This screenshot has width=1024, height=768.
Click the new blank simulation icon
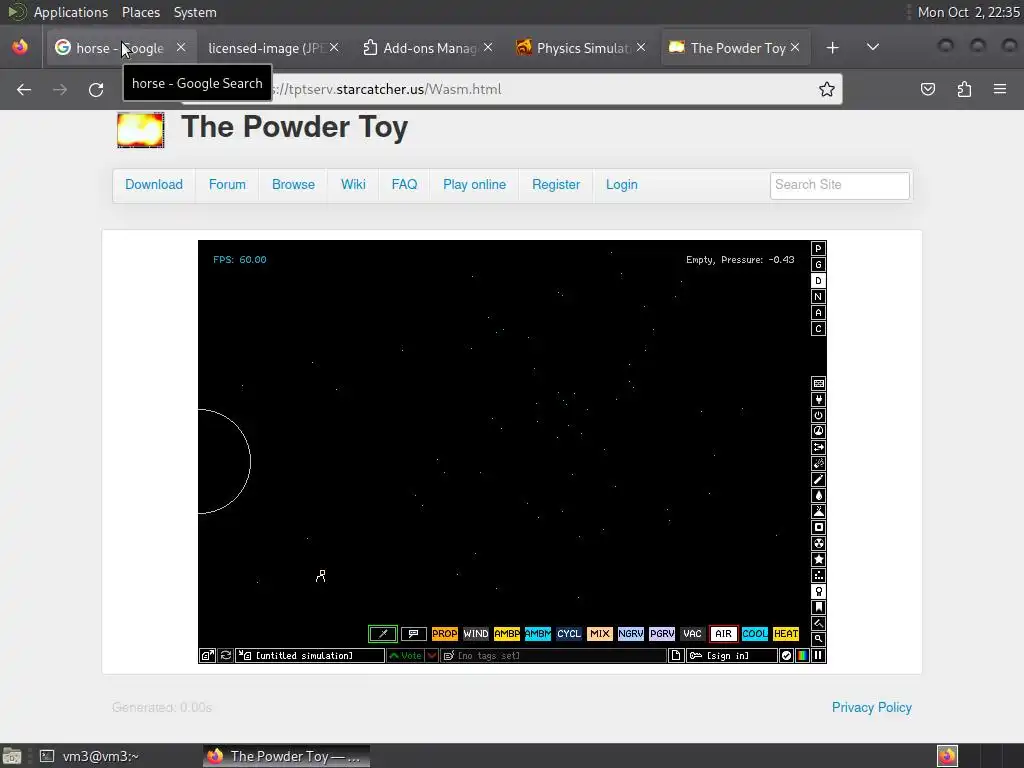[677, 655]
